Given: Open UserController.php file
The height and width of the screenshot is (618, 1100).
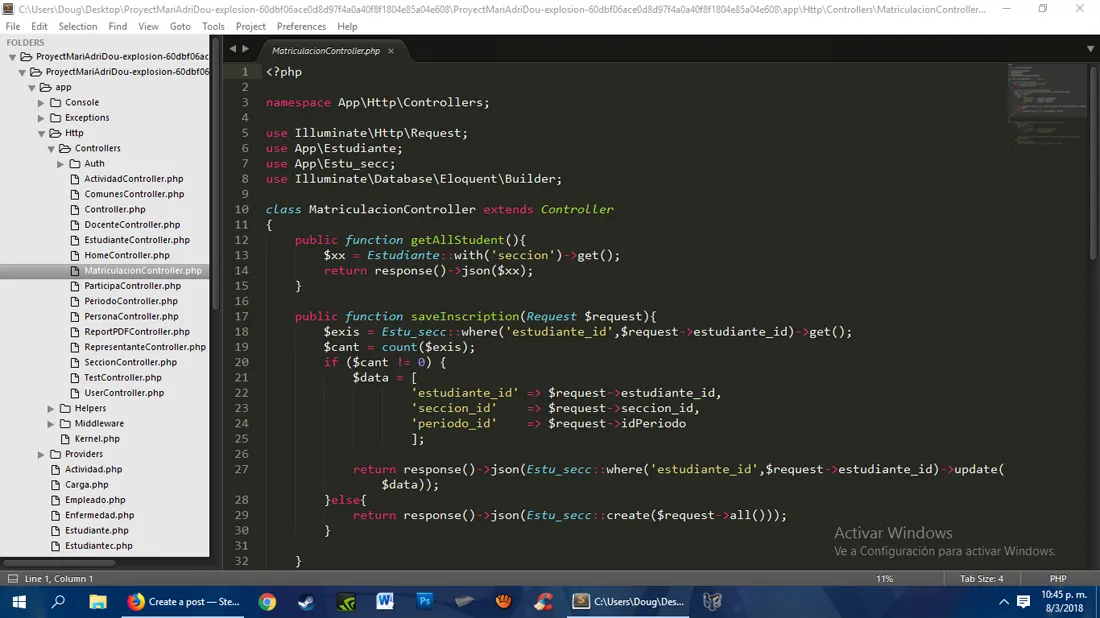Looking at the screenshot, I should 124,393.
